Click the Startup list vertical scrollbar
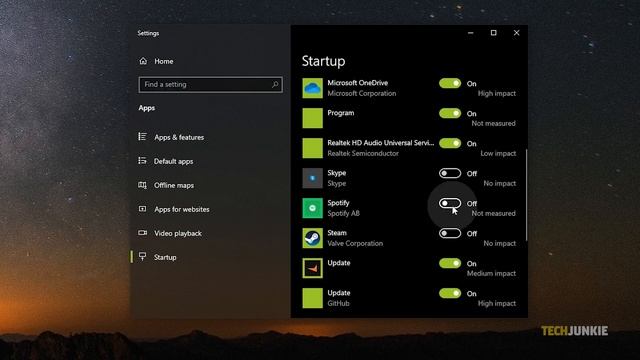 coord(527,195)
